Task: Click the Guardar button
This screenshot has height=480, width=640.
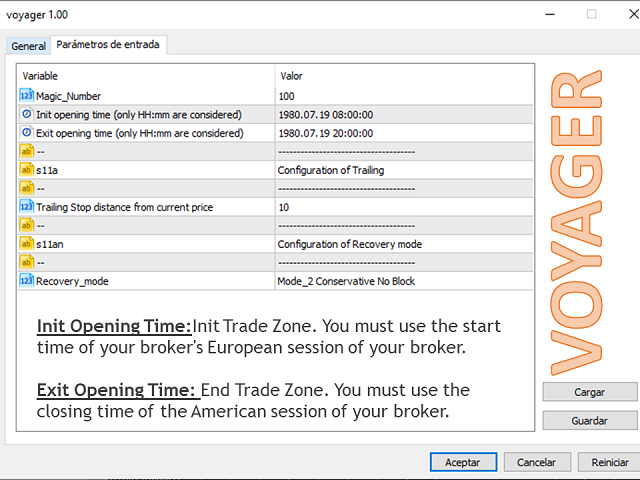Action: [589, 420]
